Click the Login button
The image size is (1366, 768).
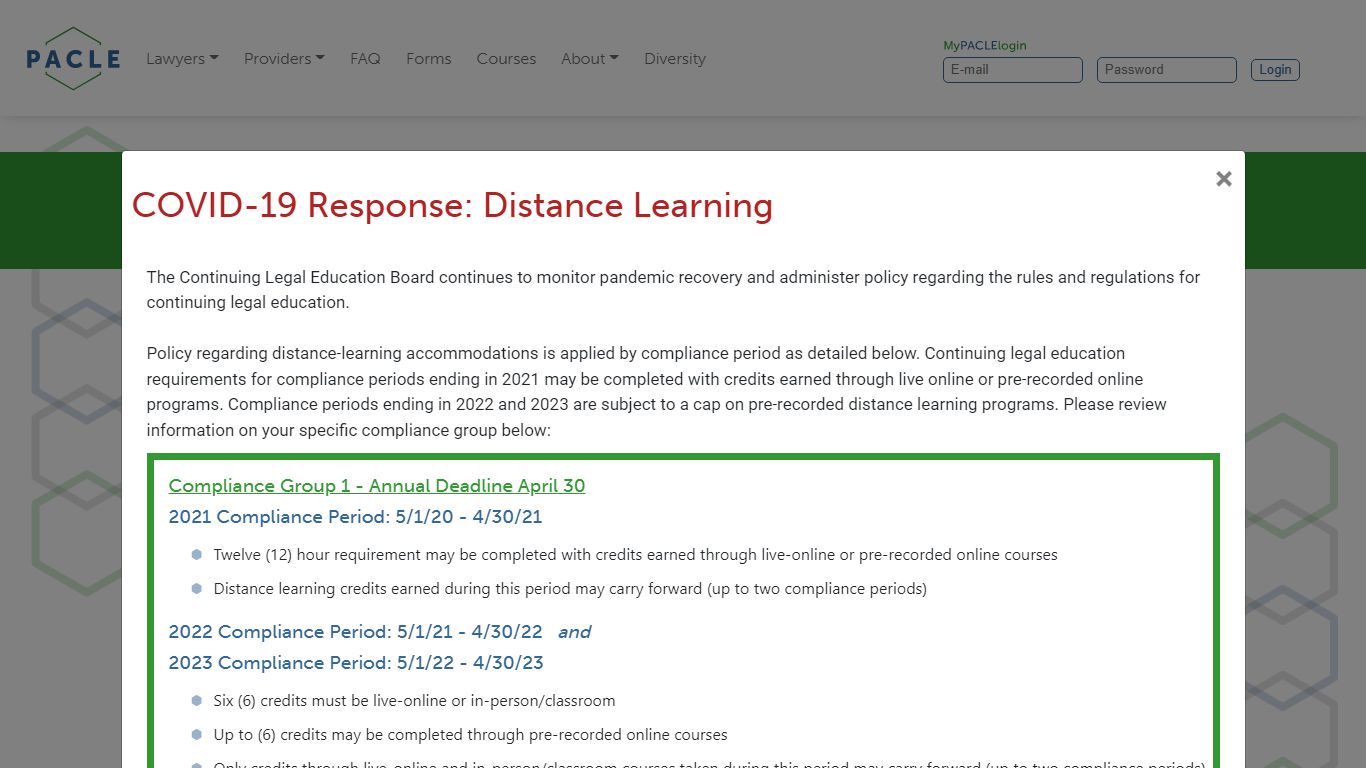coord(1275,70)
